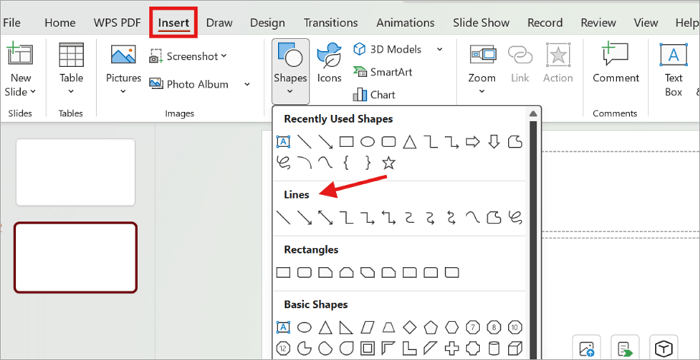The height and width of the screenshot is (360, 700).
Task: Open the Insert ribbon tab
Action: tap(174, 22)
